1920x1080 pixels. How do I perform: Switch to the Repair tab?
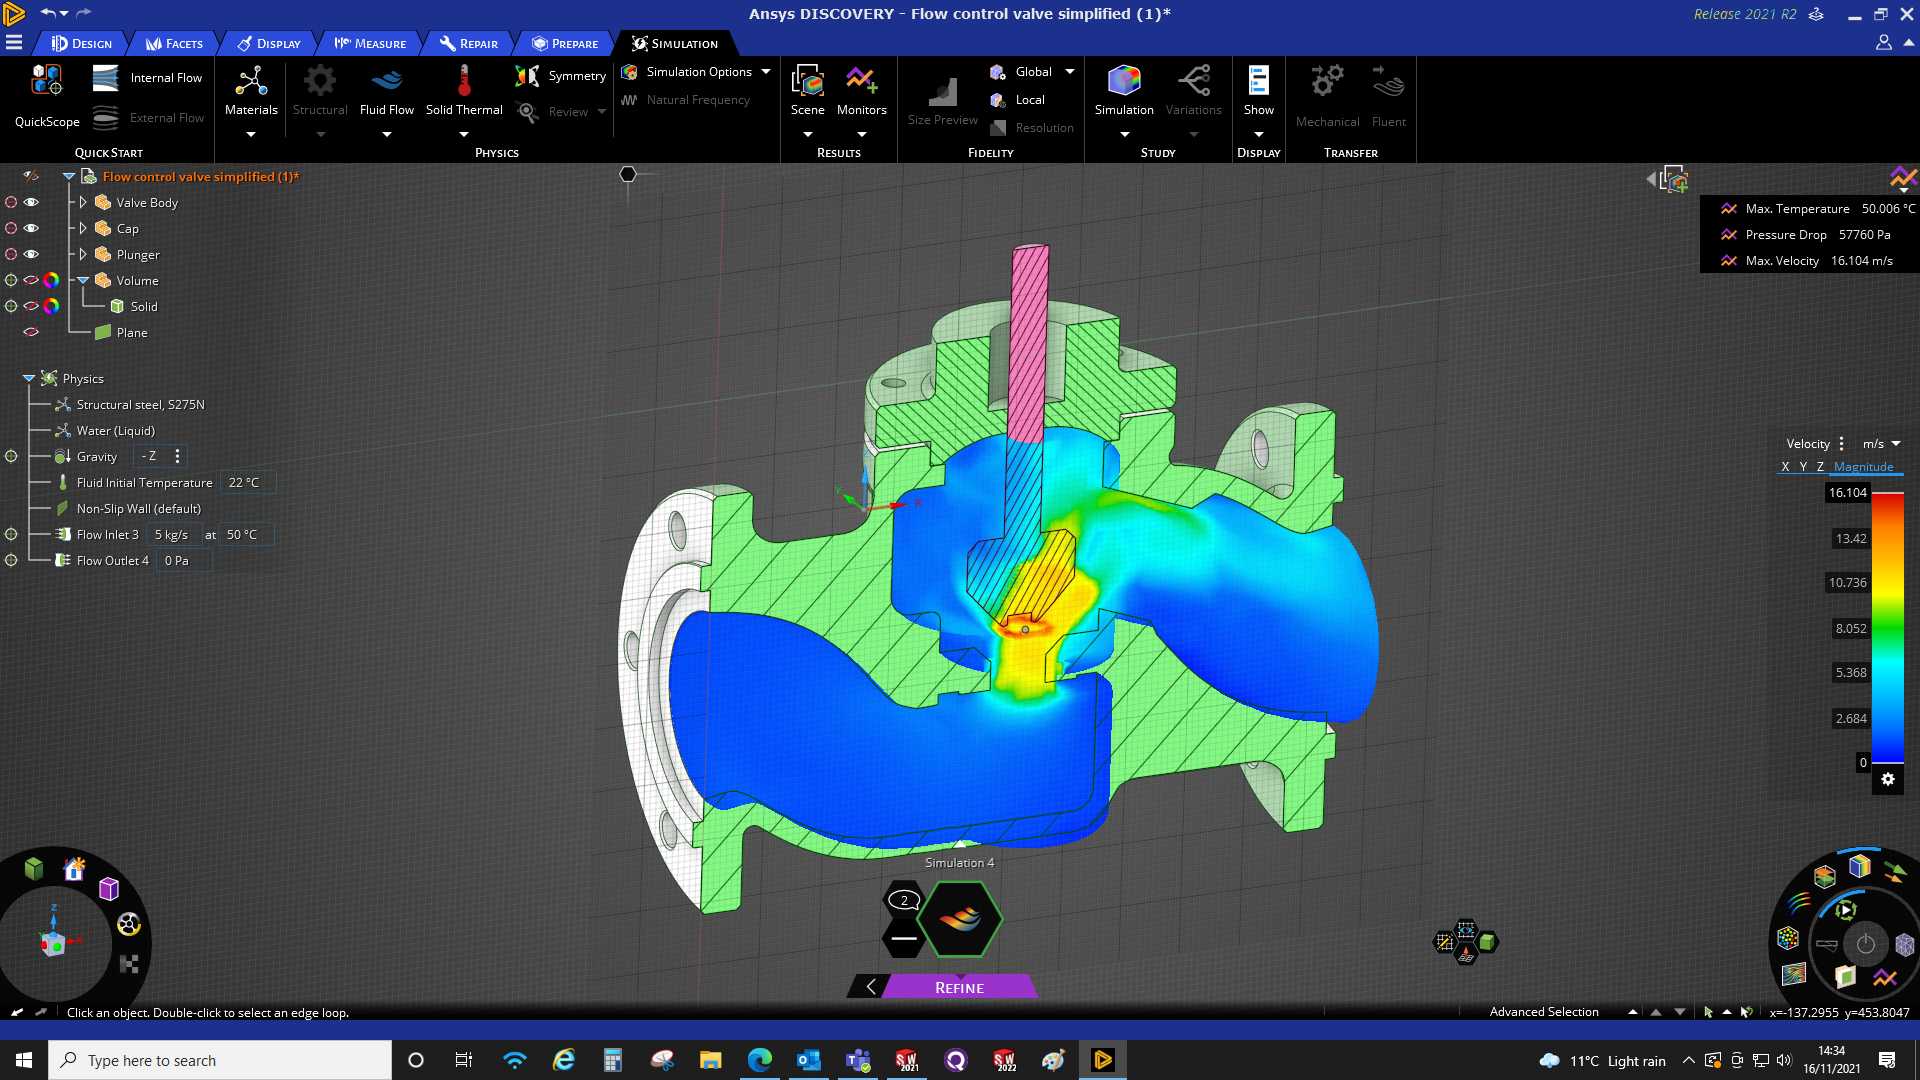[468, 43]
